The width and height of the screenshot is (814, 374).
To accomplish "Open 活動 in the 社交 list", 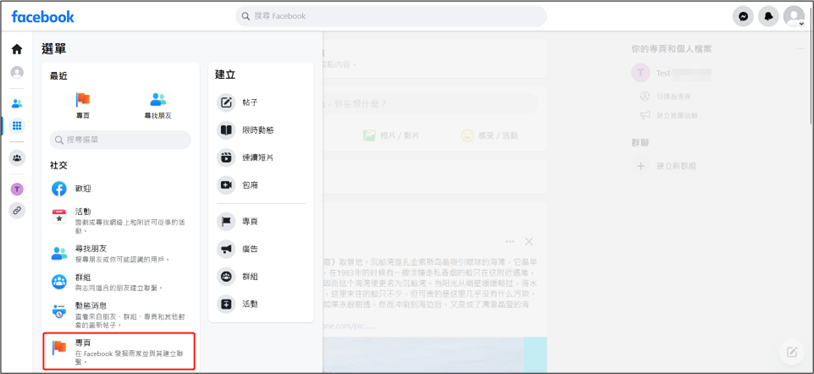I will click(120, 220).
